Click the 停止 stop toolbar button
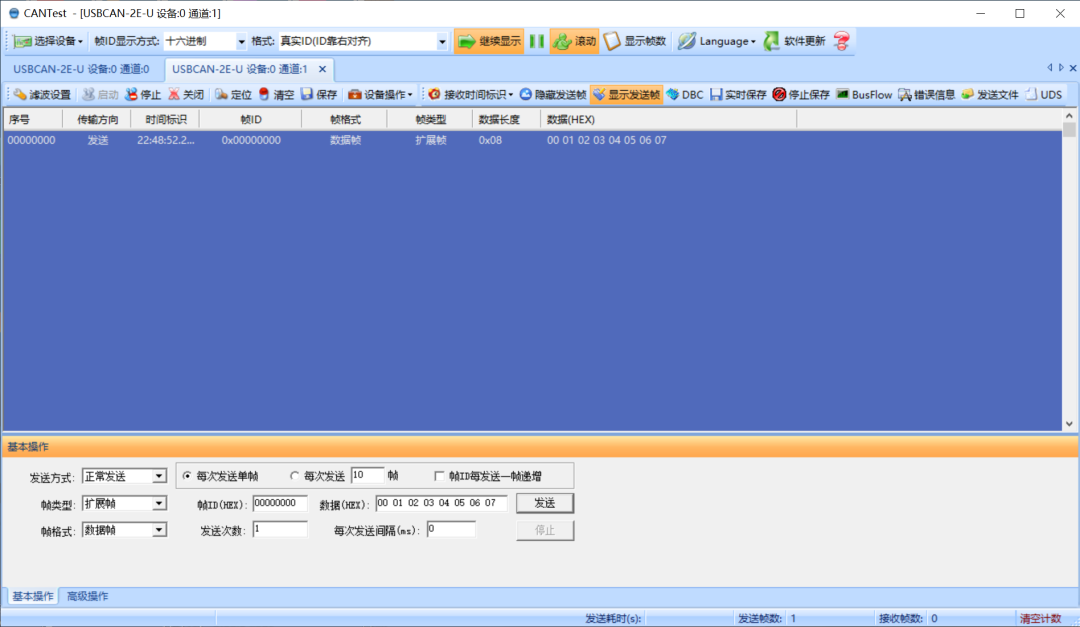The width and height of the screenshot is (1080, 627). coord(143,94)
